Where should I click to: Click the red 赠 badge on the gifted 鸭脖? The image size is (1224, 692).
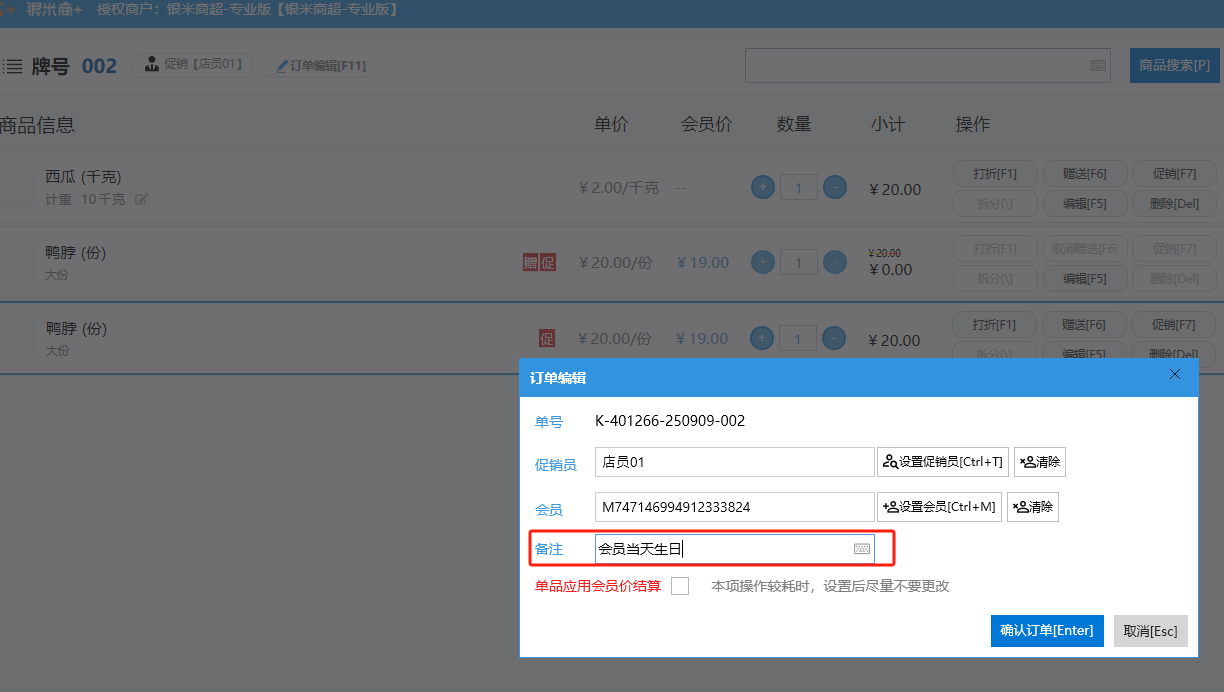[x=530, y=263]
